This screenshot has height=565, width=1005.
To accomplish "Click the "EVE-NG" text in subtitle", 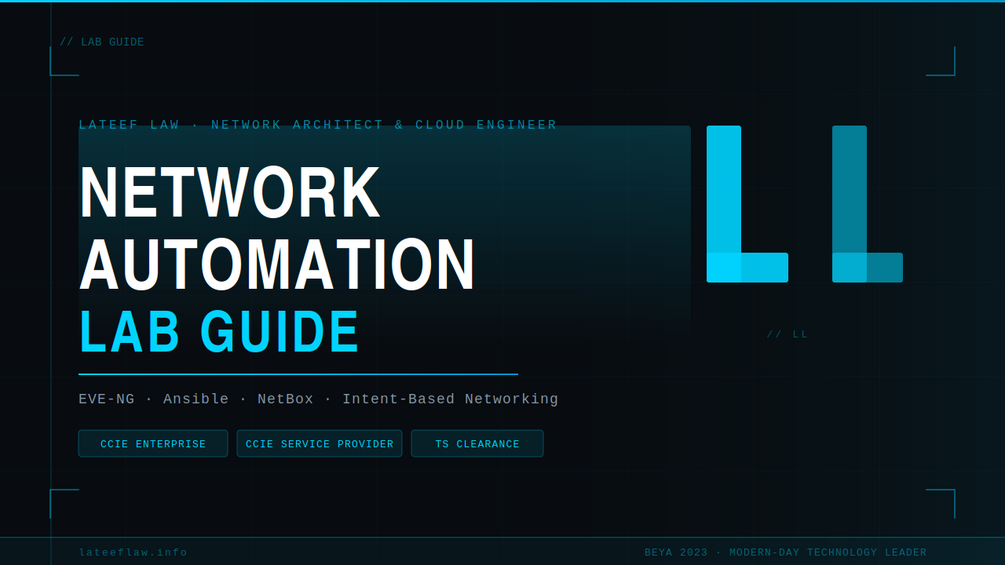I will click(106, 399).
